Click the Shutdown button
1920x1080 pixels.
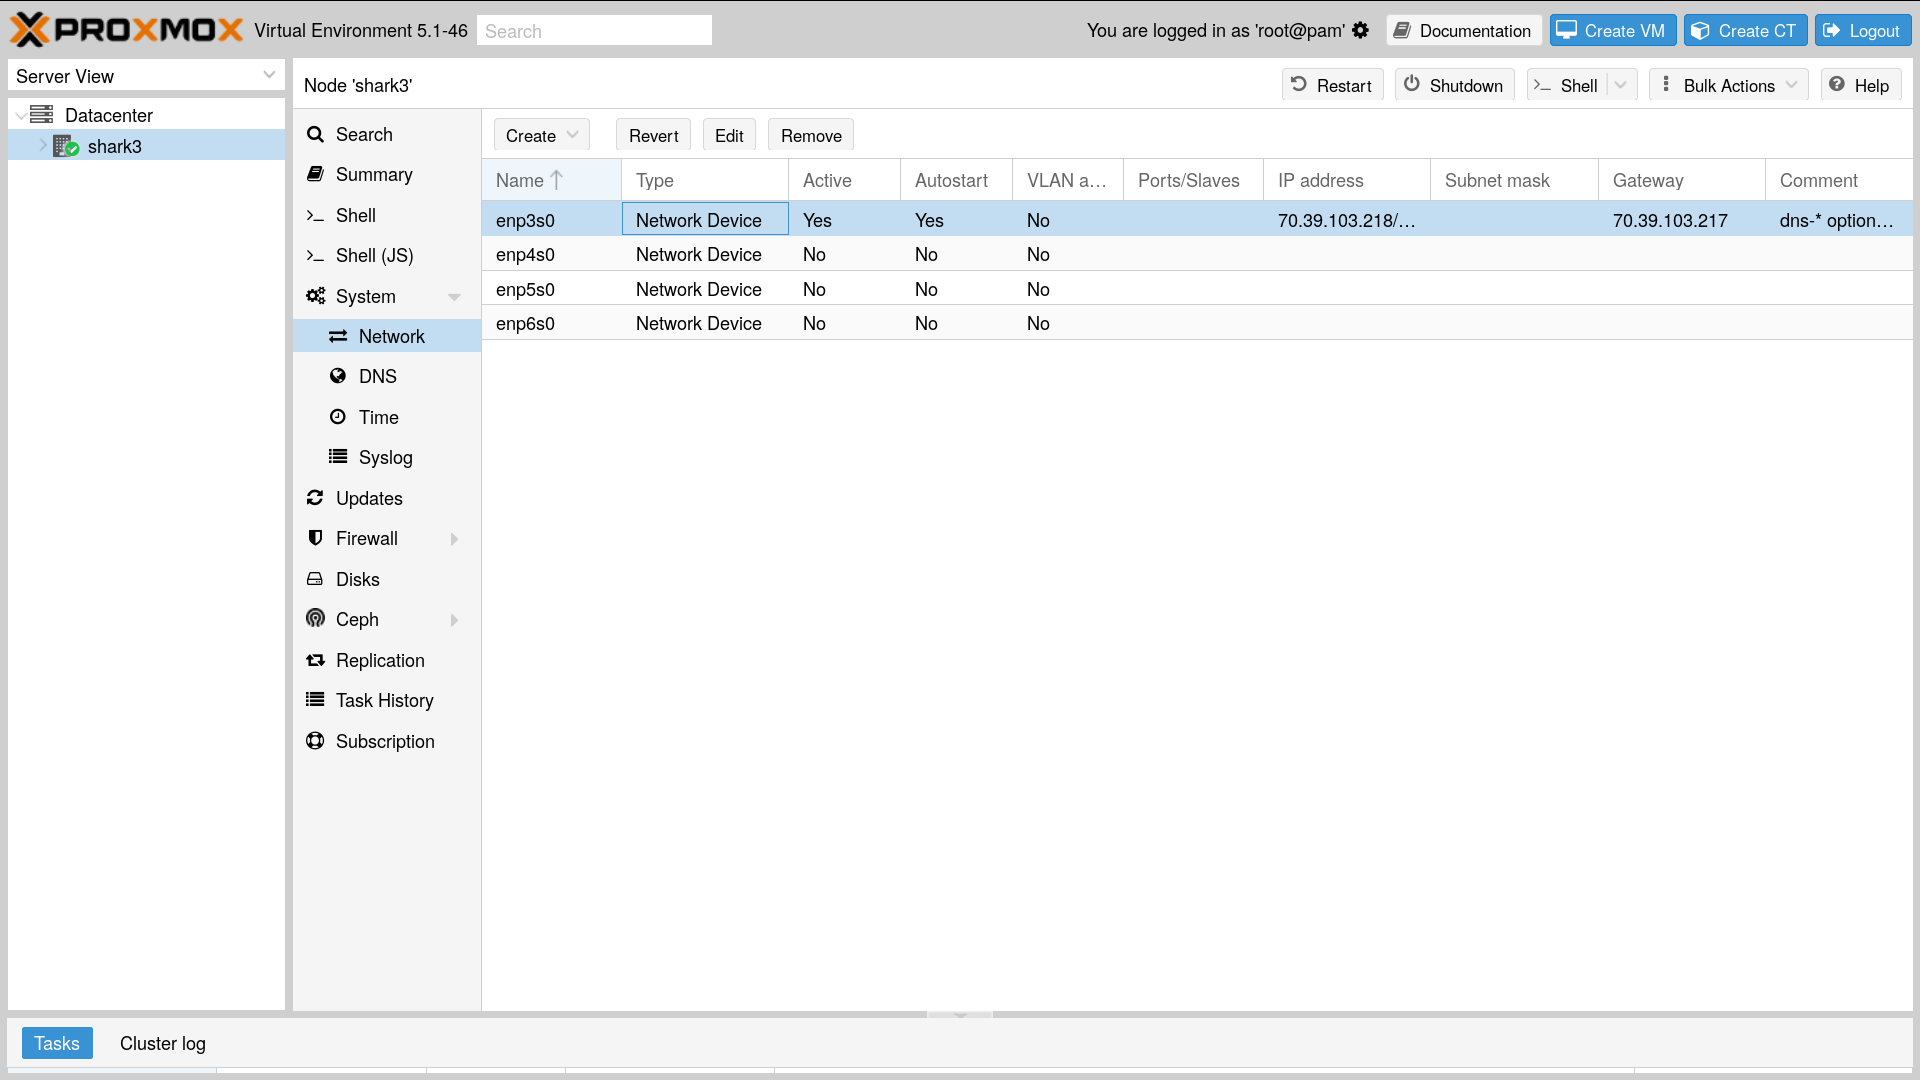pyautogui.click(x=1454, y=86)
